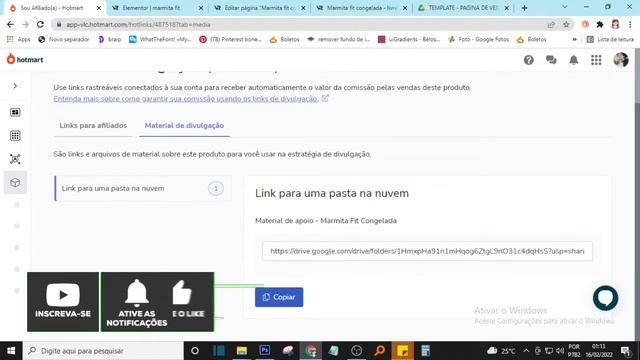Switch to Links para afiliados tab
This screenshot has width=640, height=360.
click(93, 126)
